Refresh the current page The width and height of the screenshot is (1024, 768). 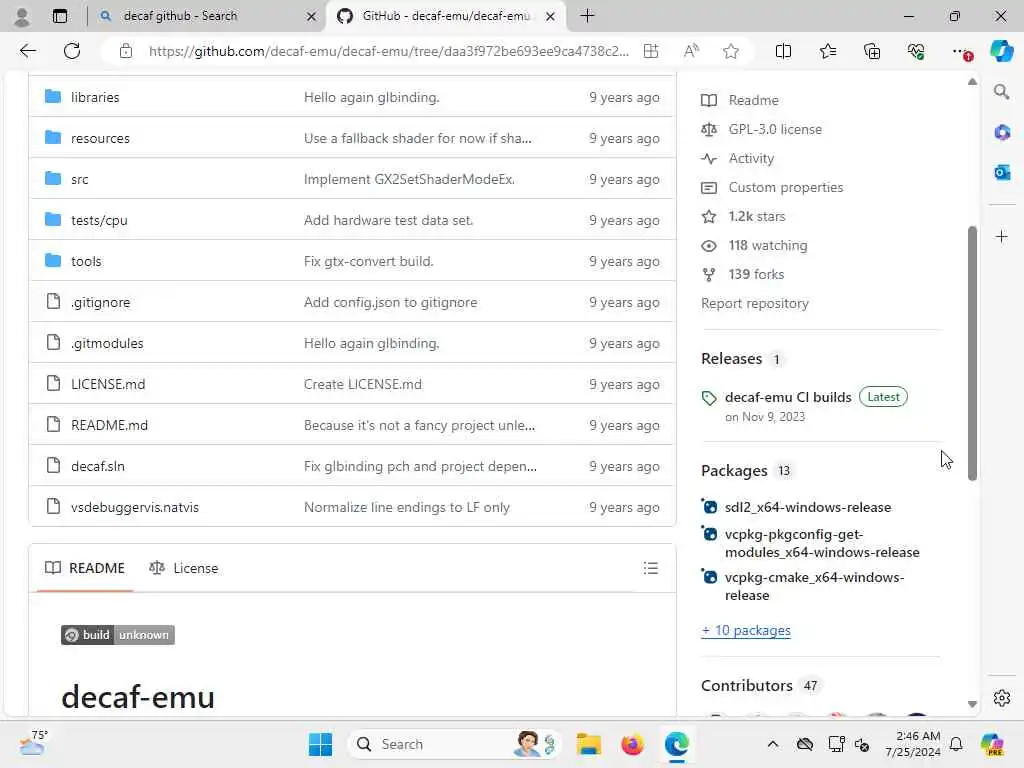(x=72, y=51)
